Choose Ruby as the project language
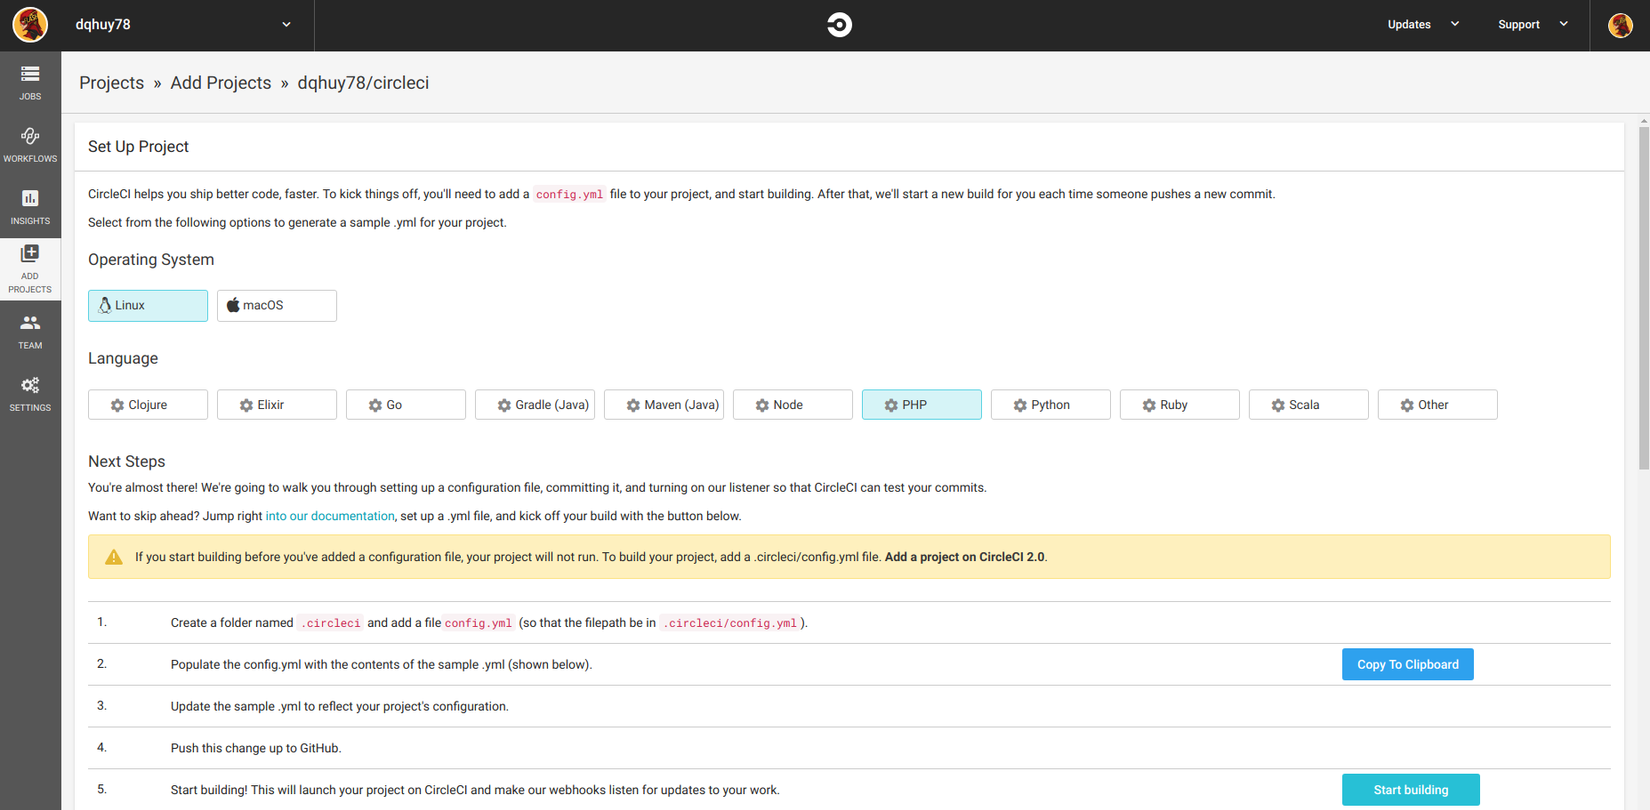Viewport: 1650px width, 810px height. point(1179,405)
